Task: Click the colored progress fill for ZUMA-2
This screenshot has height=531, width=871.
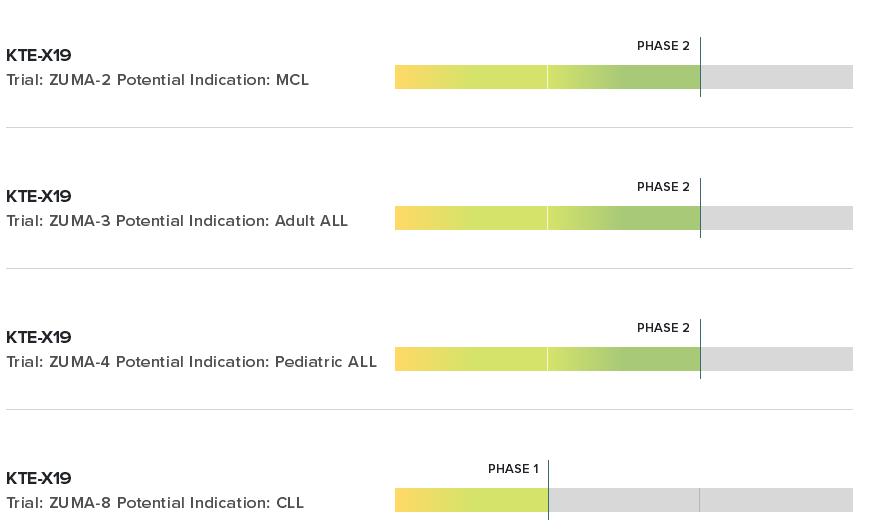Action: pos(547,77)
